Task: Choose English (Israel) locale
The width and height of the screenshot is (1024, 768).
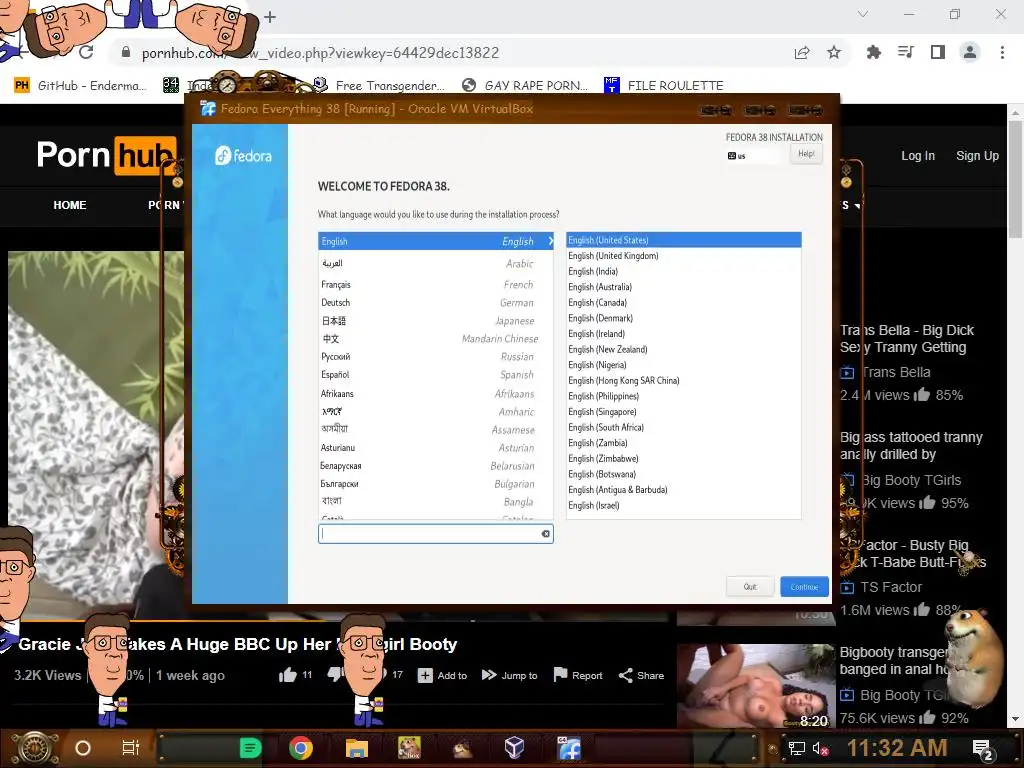Action: click(x=684, y=505)
